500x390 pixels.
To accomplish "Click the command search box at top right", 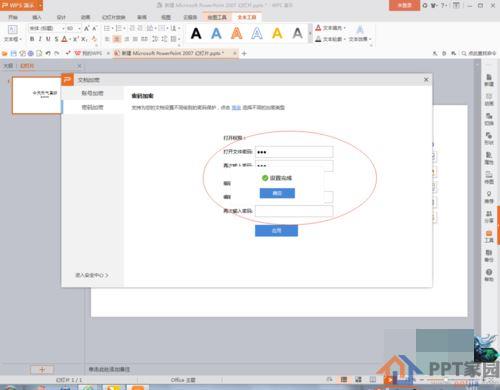I will (x=479, y=53).
